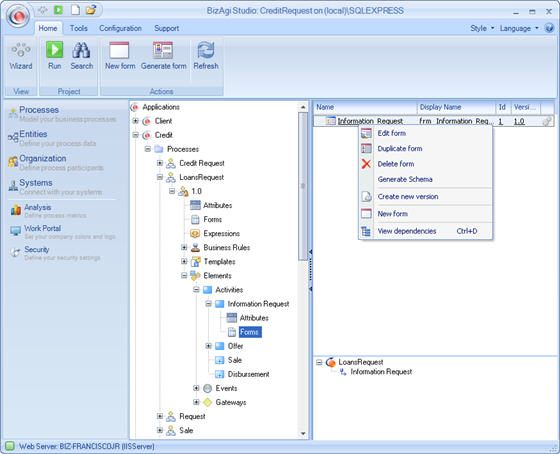Click Information Request in dependencies pane

click(x=381, y=372)
